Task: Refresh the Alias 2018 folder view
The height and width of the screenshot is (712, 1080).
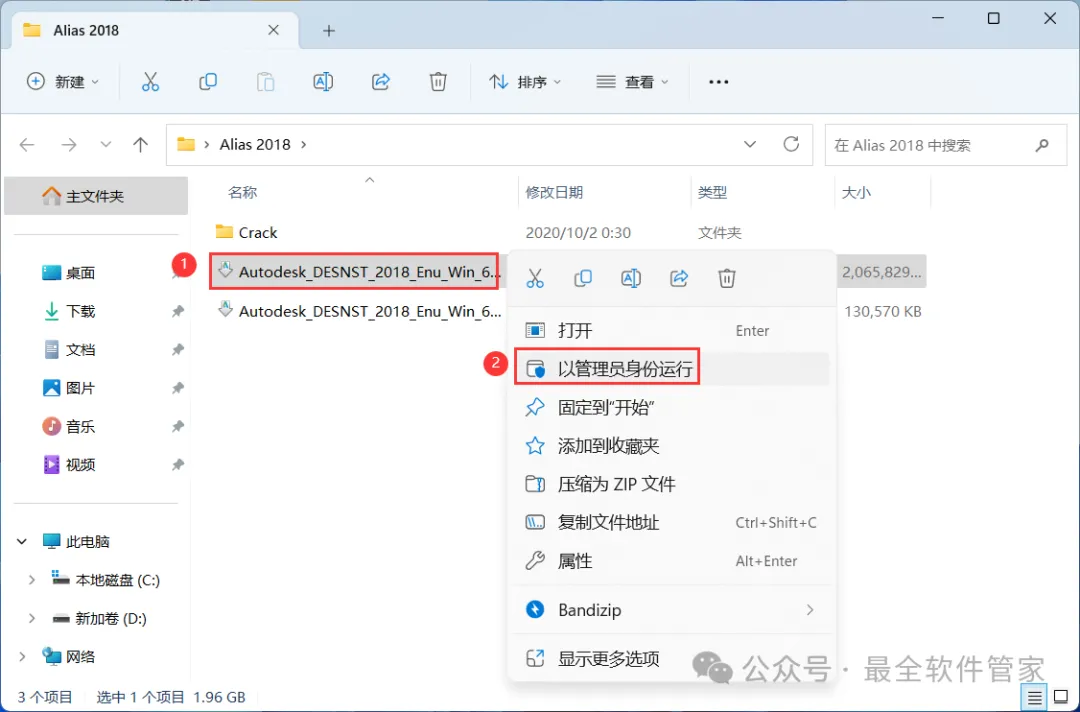Action: pos(791,144)
